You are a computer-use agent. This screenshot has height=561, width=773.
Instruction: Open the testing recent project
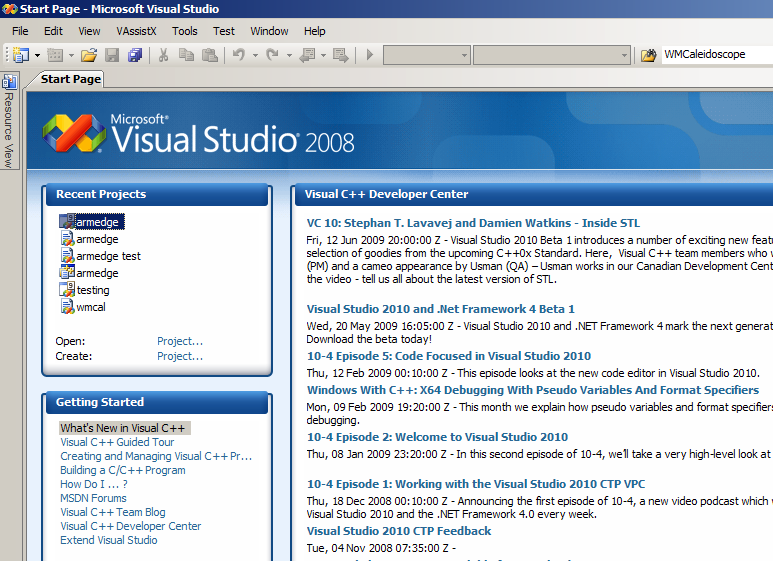coord(93,290)
